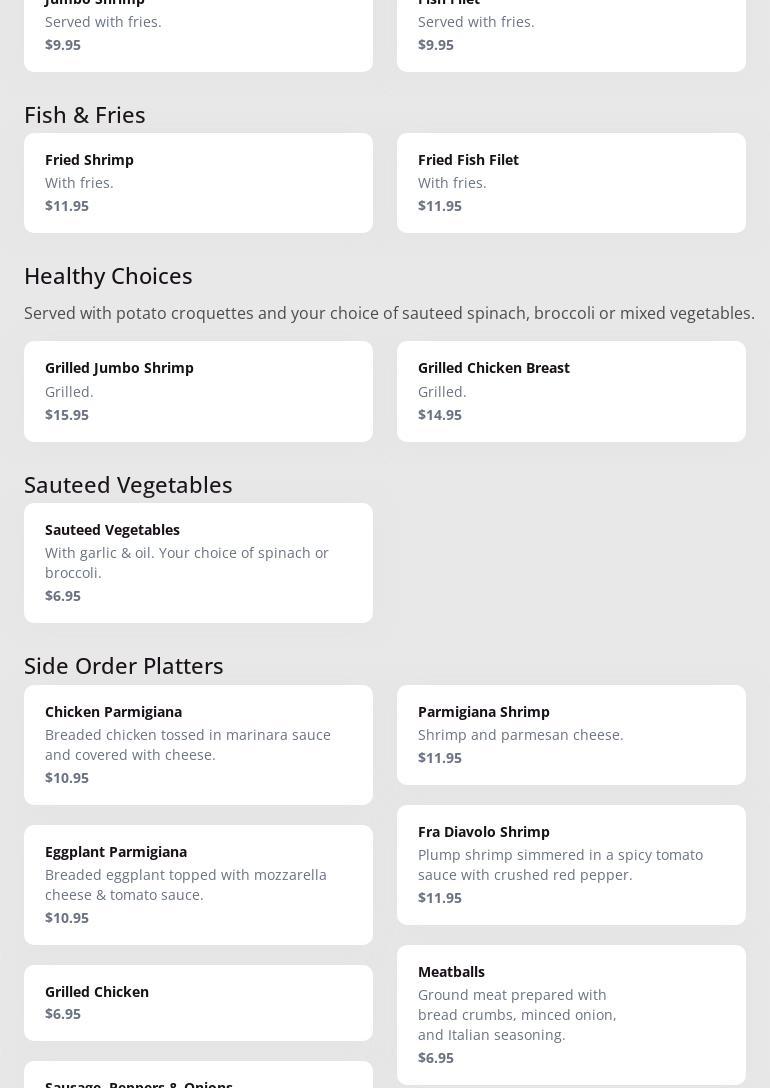770x1088 pixels.
Task: Click the Sauteed Vegetables section heading
Action: click(x=128, y=485)
